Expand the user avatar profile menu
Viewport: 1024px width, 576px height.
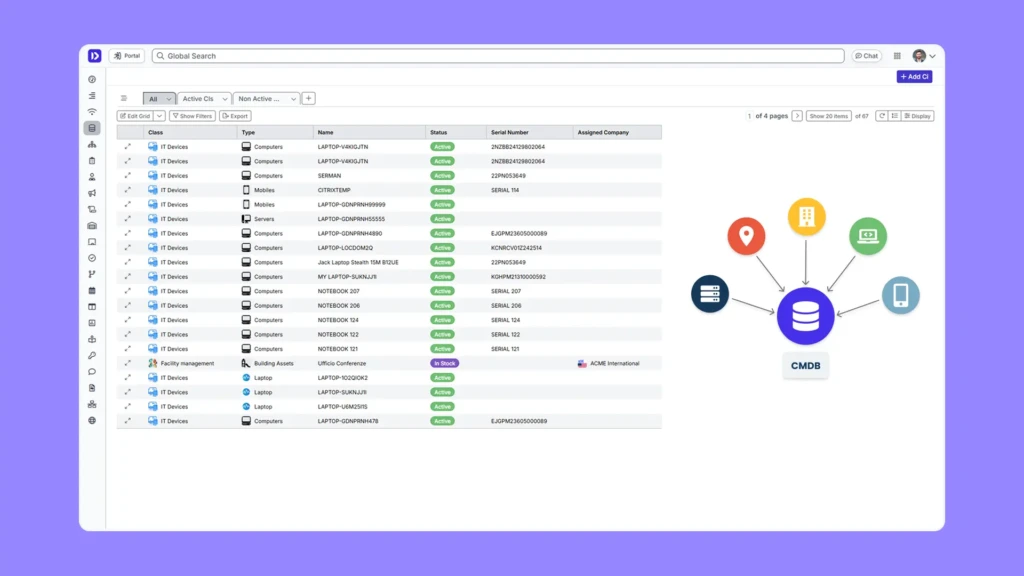(x=924, y=56)
